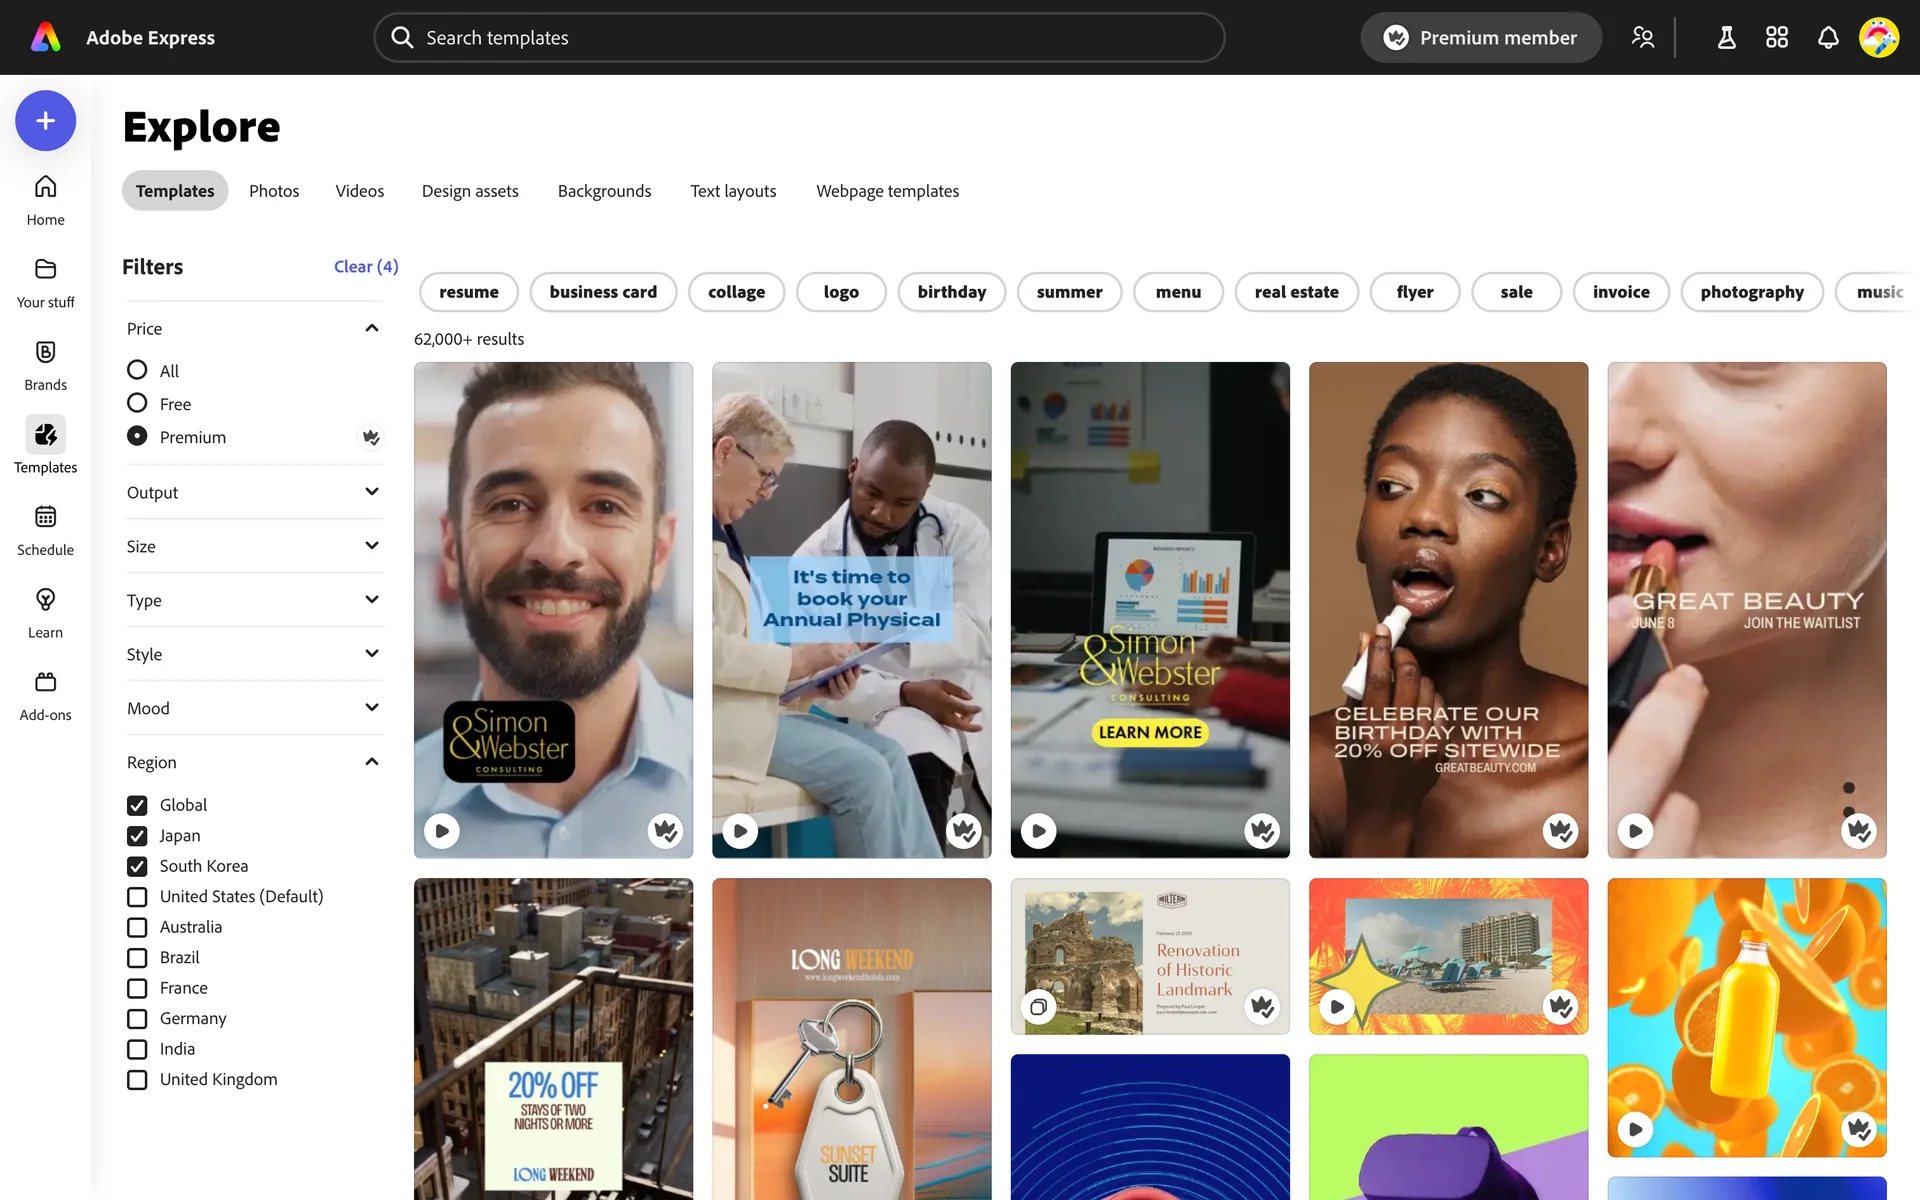Switch to the Photos tab

click(x=274, y=191)
